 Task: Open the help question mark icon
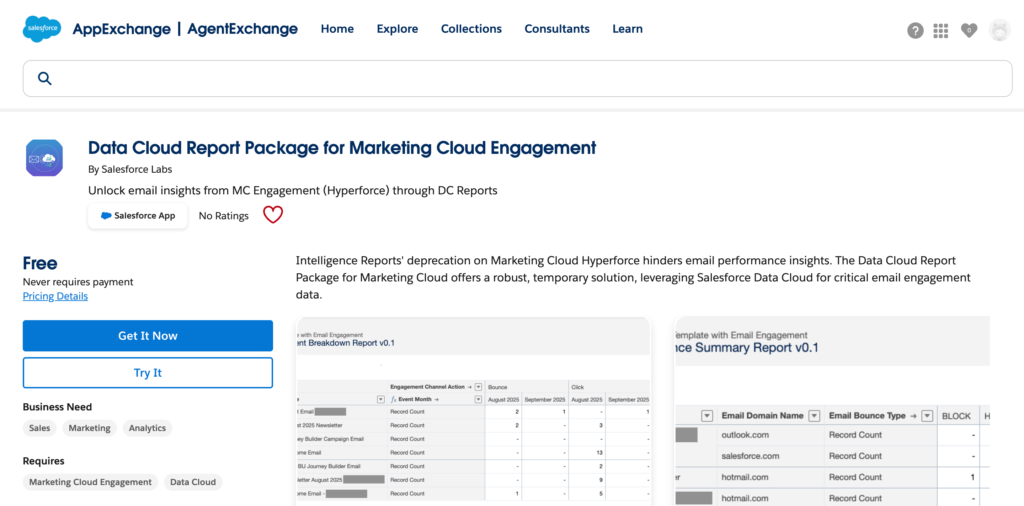(915, 30)
